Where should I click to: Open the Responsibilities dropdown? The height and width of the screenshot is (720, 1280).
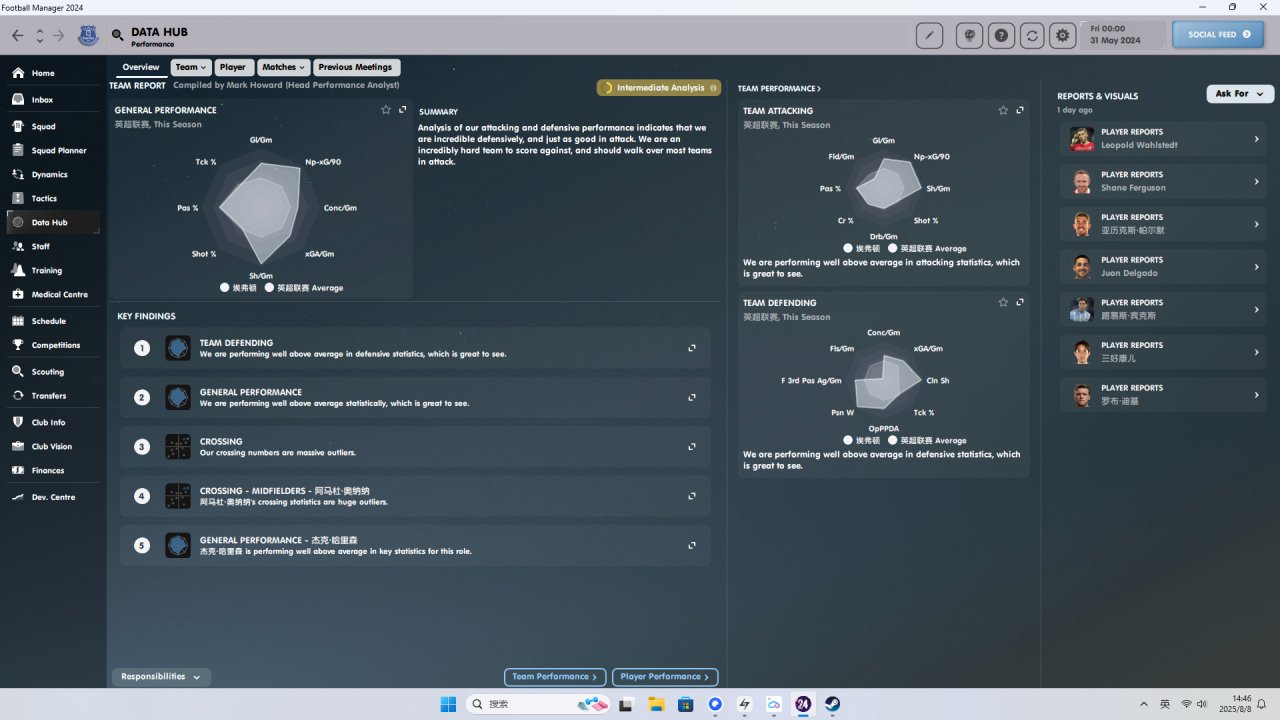[161, 677]
